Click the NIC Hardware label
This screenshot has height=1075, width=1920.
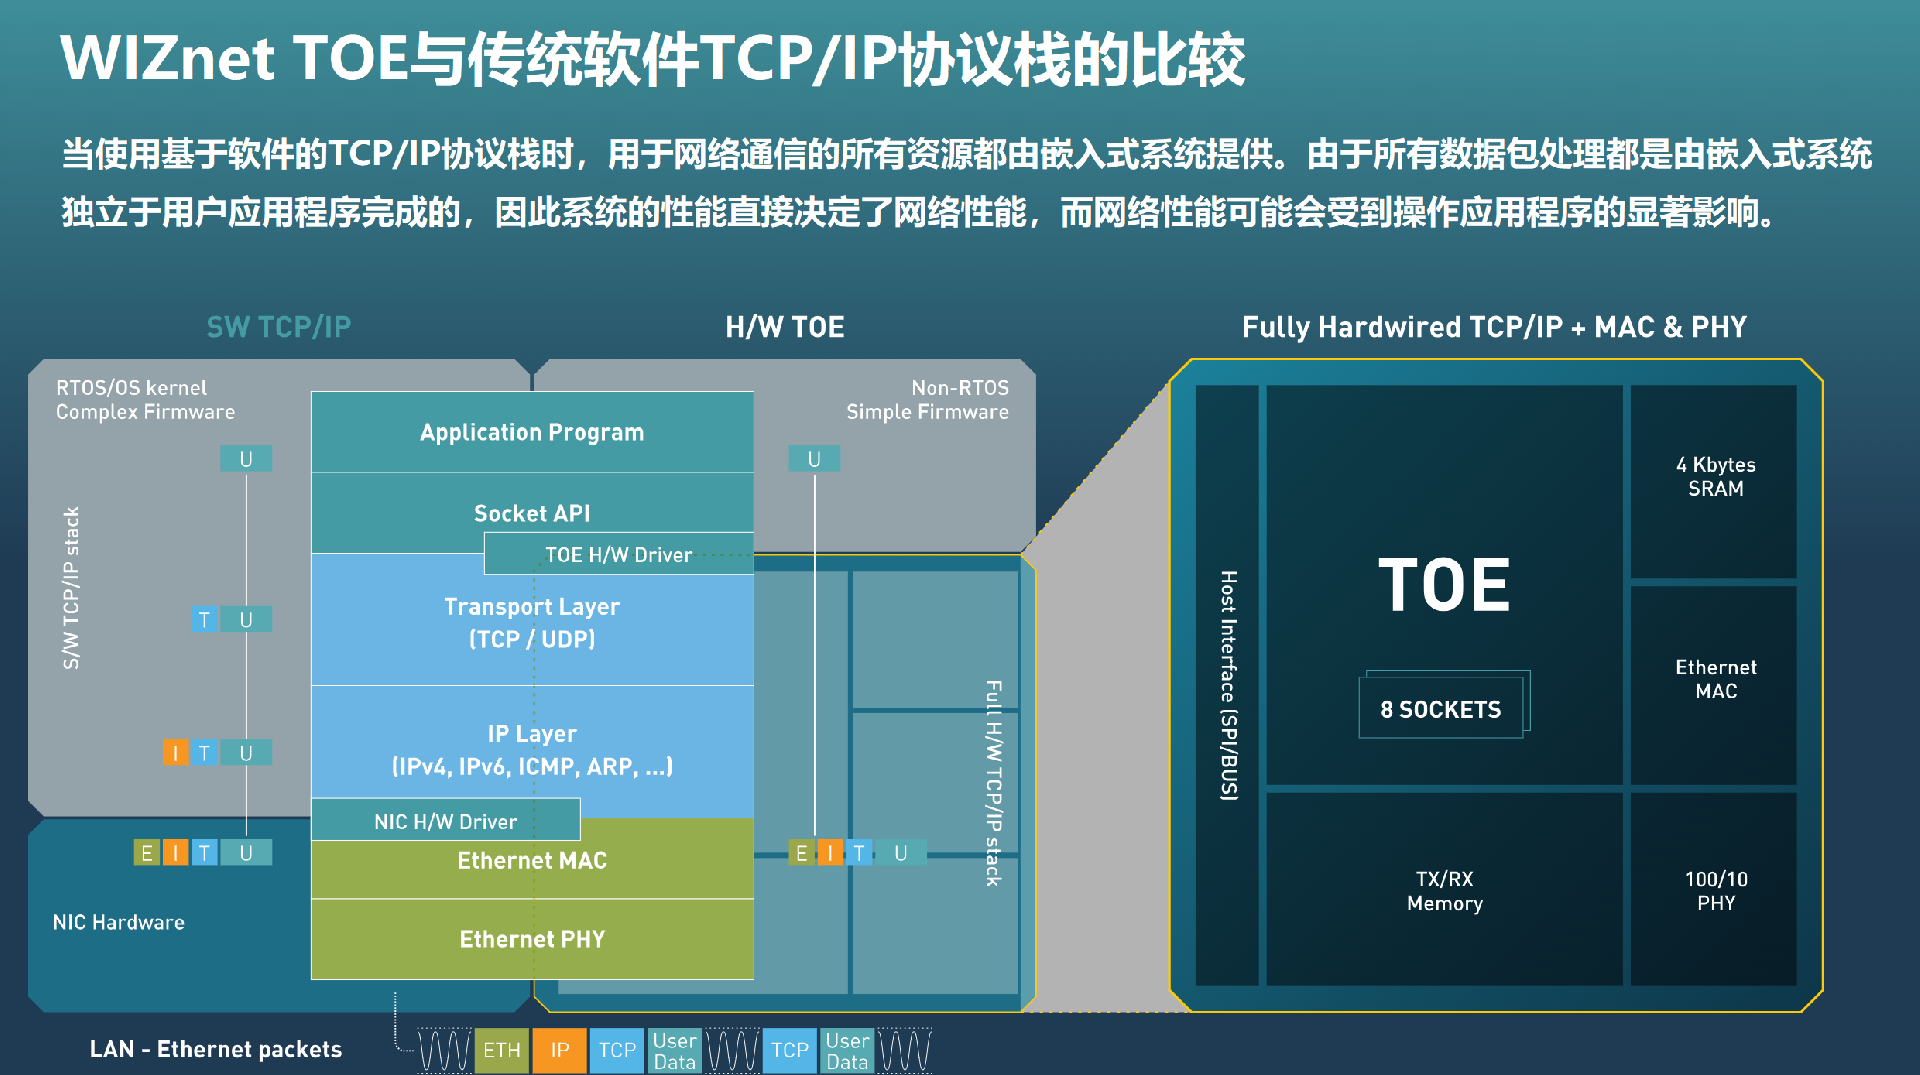(118, 922)
